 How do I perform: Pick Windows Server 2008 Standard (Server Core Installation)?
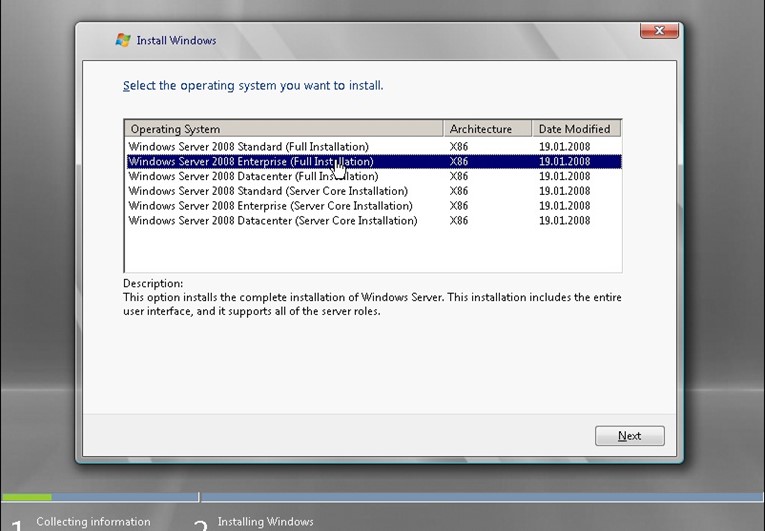click(267, 191)
